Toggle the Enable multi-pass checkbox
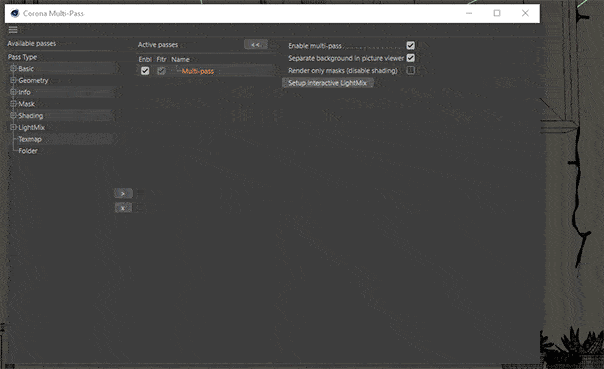 pos(411,45)
